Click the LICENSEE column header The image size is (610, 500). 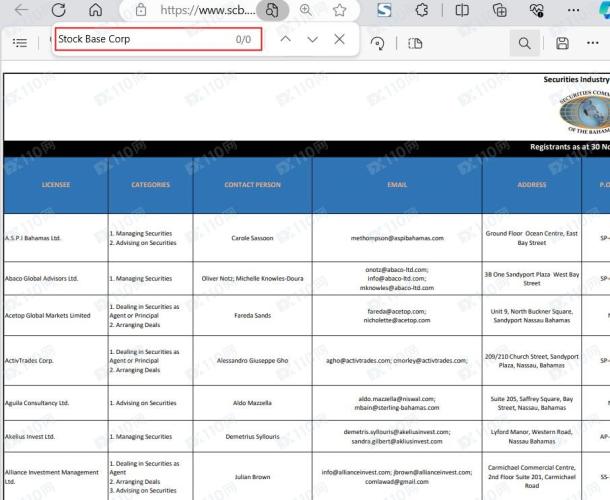[x=56, y=185]
